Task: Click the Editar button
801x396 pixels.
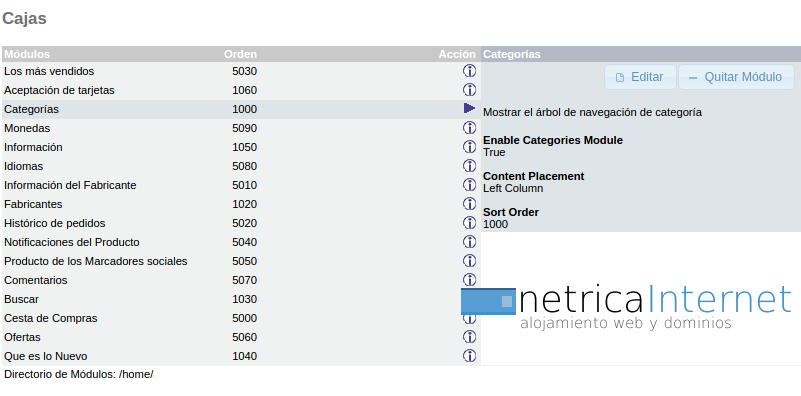Action: [640, 77]
